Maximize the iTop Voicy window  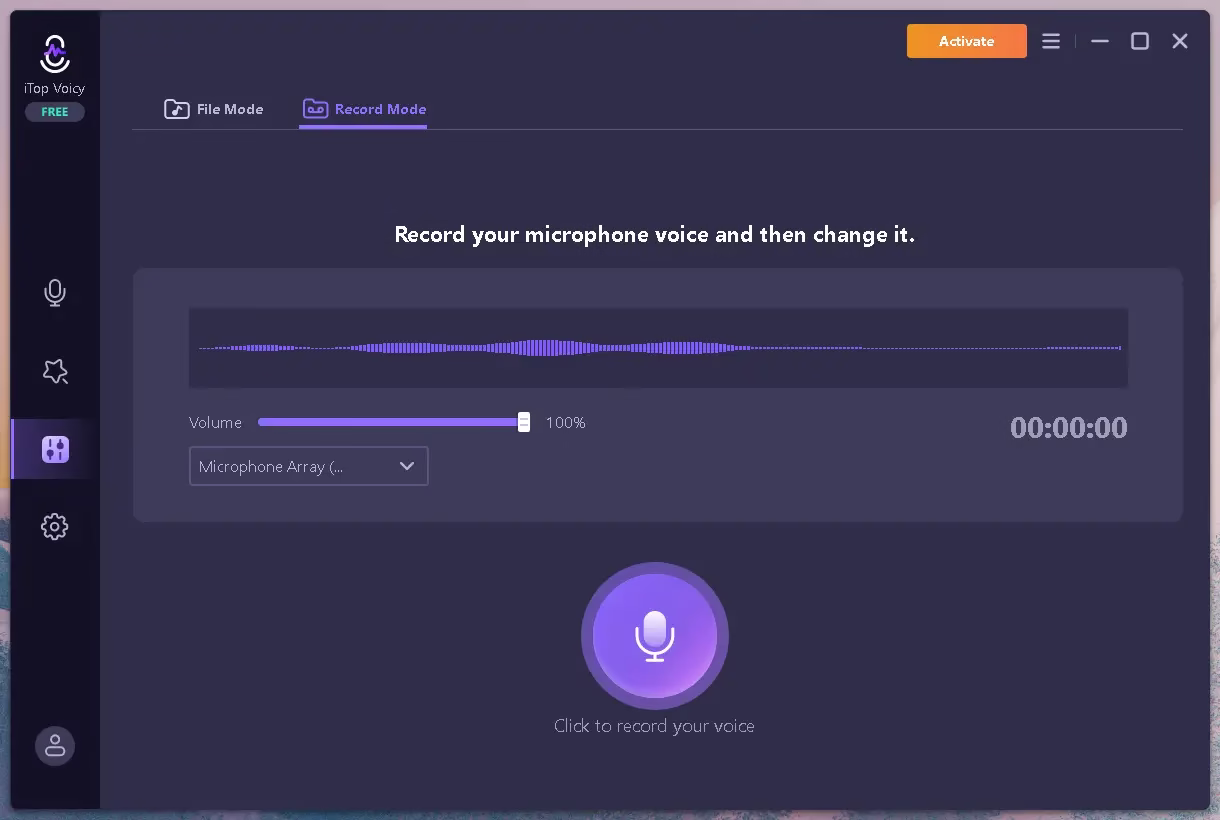pos(1140,41)
